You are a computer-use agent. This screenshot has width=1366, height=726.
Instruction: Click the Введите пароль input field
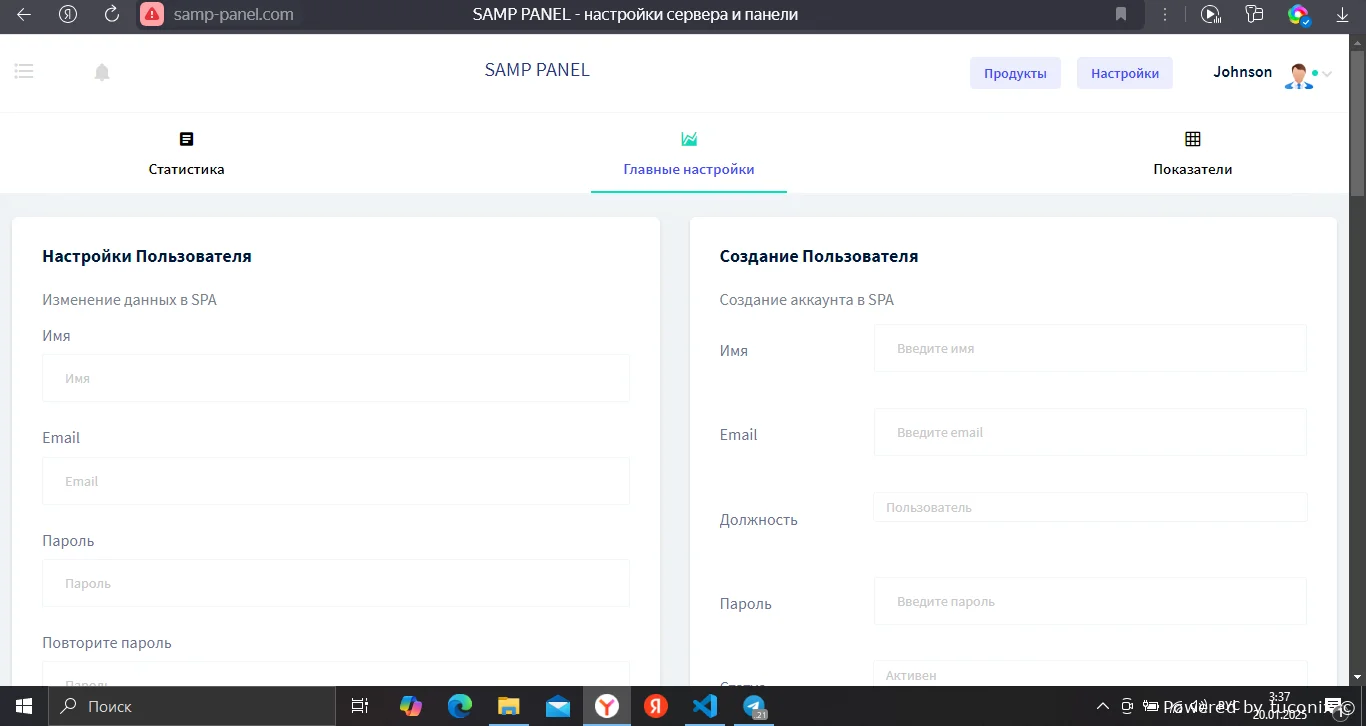click(1090, 601)
